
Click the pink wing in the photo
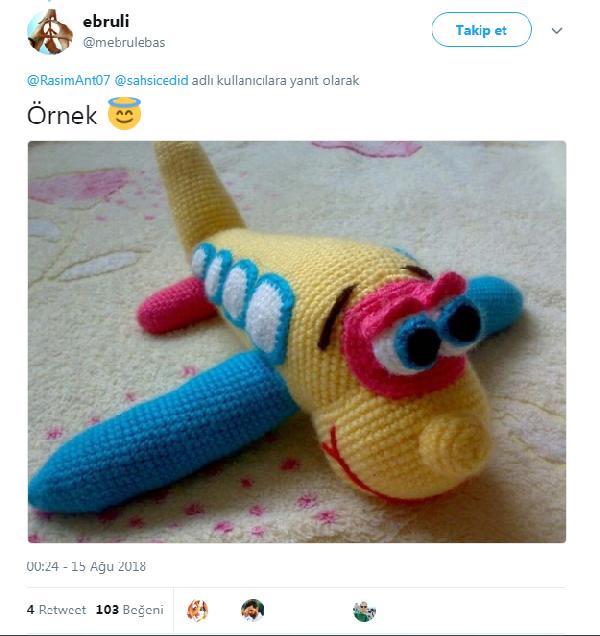176,305
